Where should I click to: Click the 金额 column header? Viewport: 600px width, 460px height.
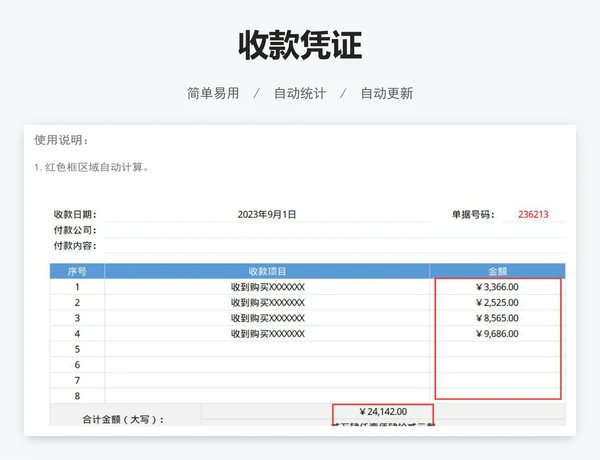point(497,271)
